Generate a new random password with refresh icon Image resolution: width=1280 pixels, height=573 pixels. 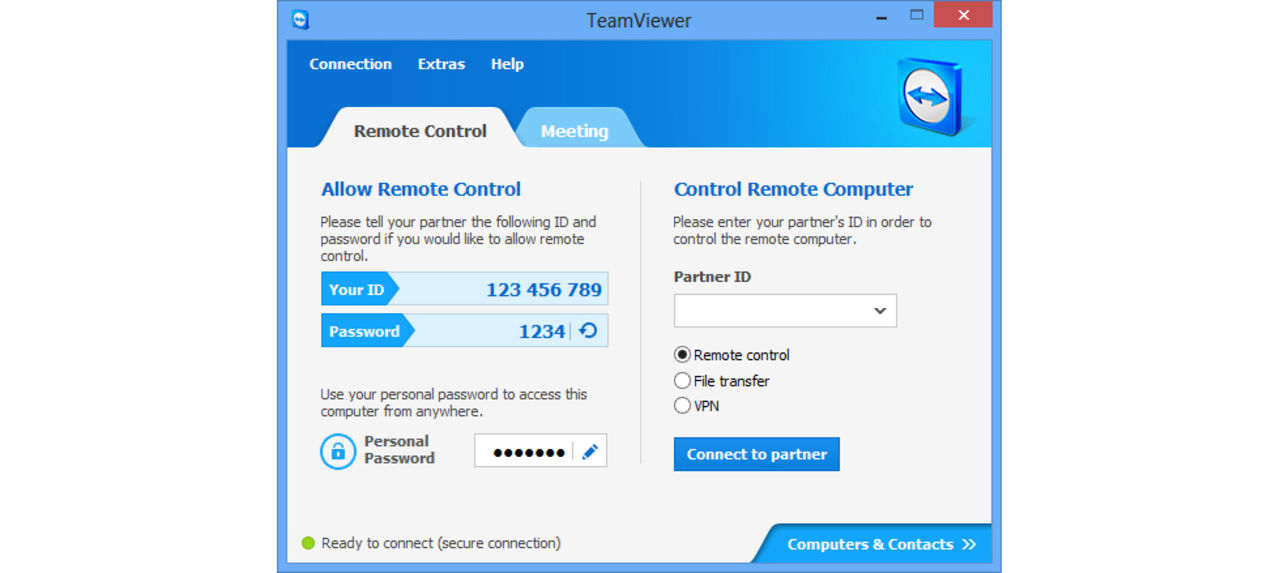(589, 330)
